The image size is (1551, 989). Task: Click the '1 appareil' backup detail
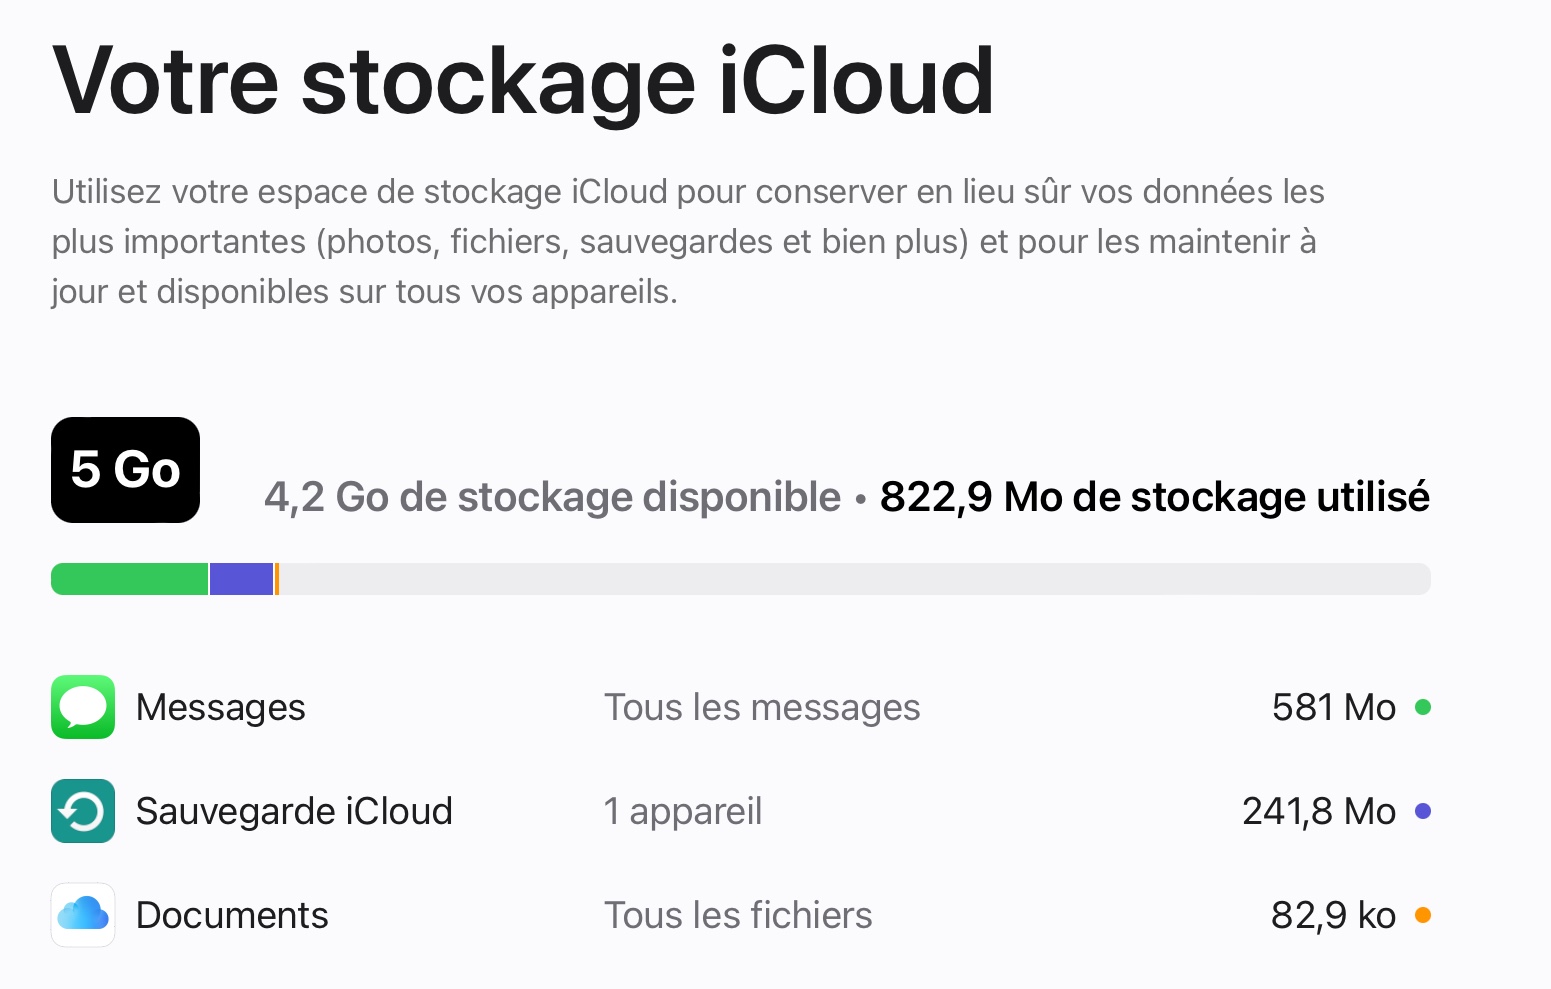683,811
